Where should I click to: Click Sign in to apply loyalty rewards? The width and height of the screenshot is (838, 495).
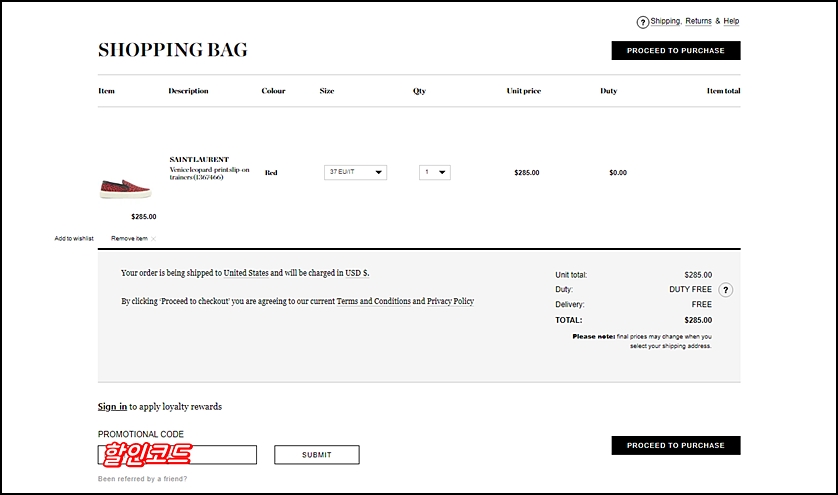[x=112, y=406]
